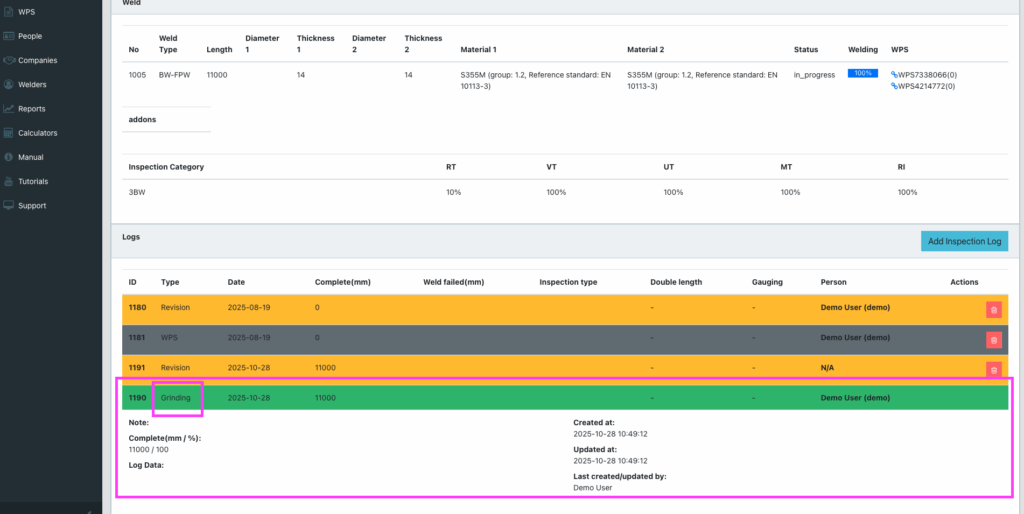The width and height of the screenshot is (1024, 514).
Task: Click the blue 100% welding progress bar
Action: pyautogui.click(x=862, y=73)
